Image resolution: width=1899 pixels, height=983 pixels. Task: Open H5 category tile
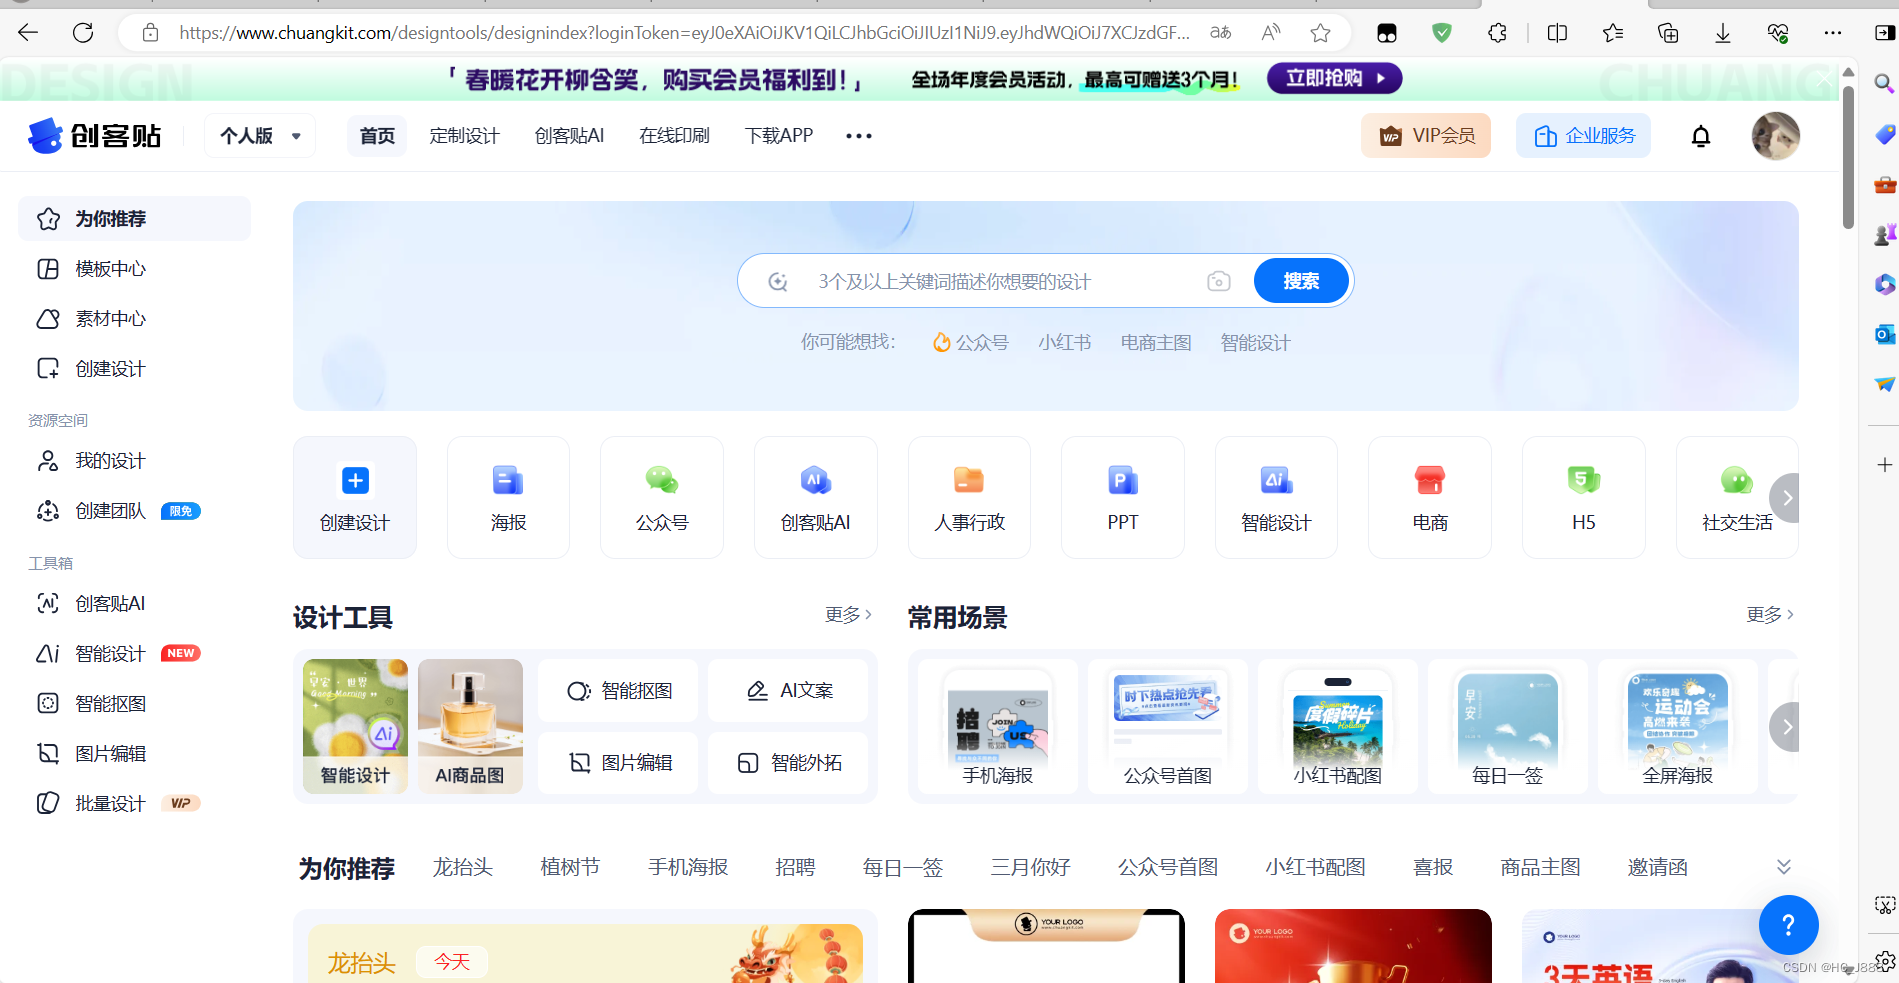point(1584,497)
